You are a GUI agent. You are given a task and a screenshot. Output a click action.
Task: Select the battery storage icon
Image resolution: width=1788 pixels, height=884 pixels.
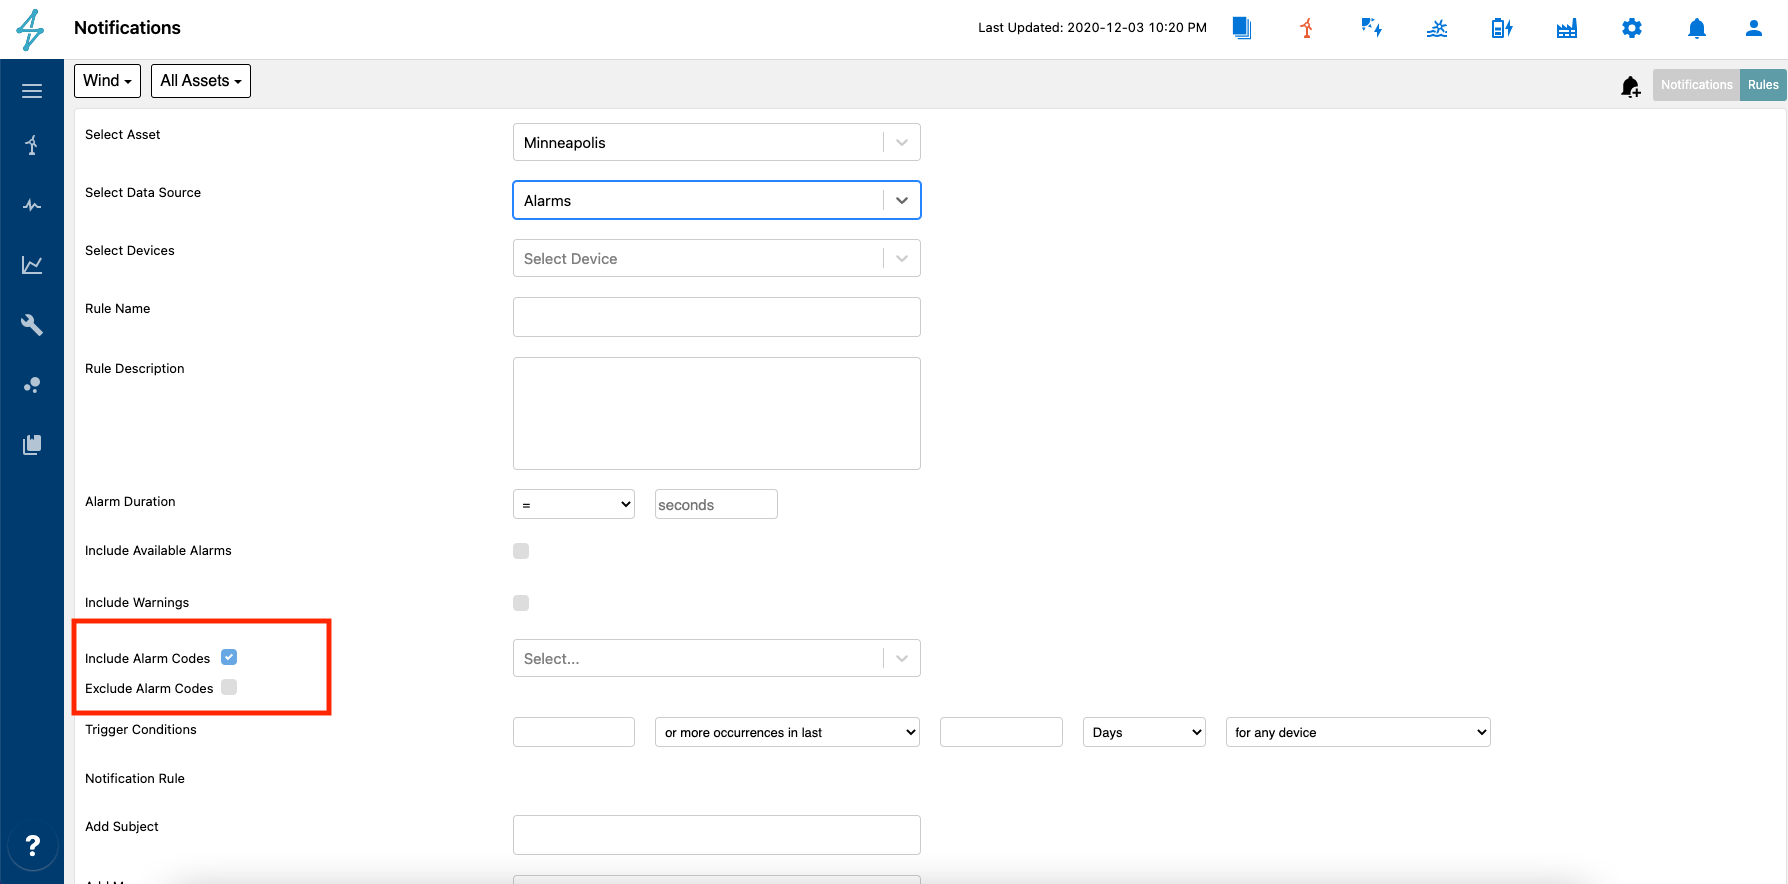(x=1502, y=28)
